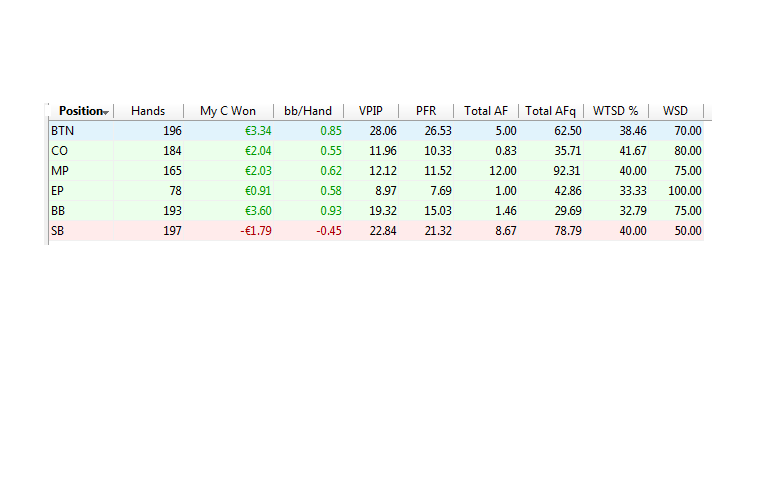768x480 pixels.
Task: Click the 41.67 WTSD value
Action: pos(633,151)
